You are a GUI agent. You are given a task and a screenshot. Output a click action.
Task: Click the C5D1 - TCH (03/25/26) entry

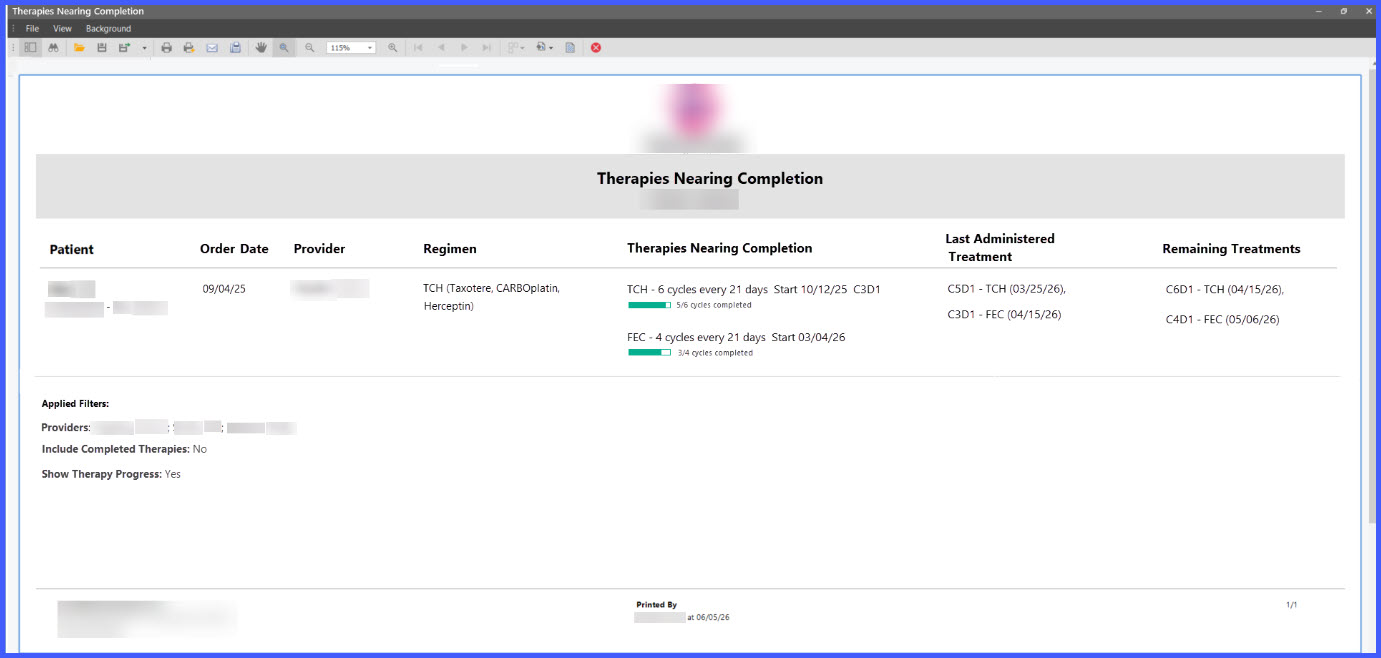pos(1007,289)
